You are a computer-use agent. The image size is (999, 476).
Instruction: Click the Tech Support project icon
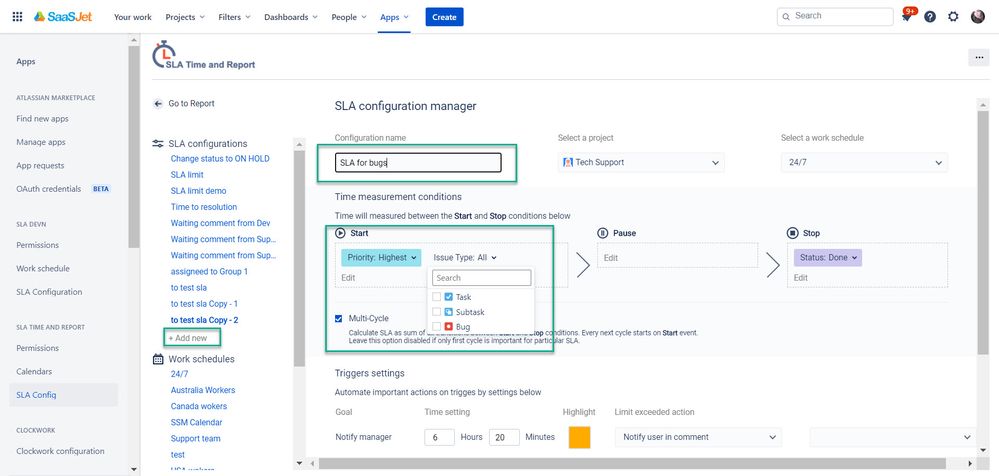[568, 162]
